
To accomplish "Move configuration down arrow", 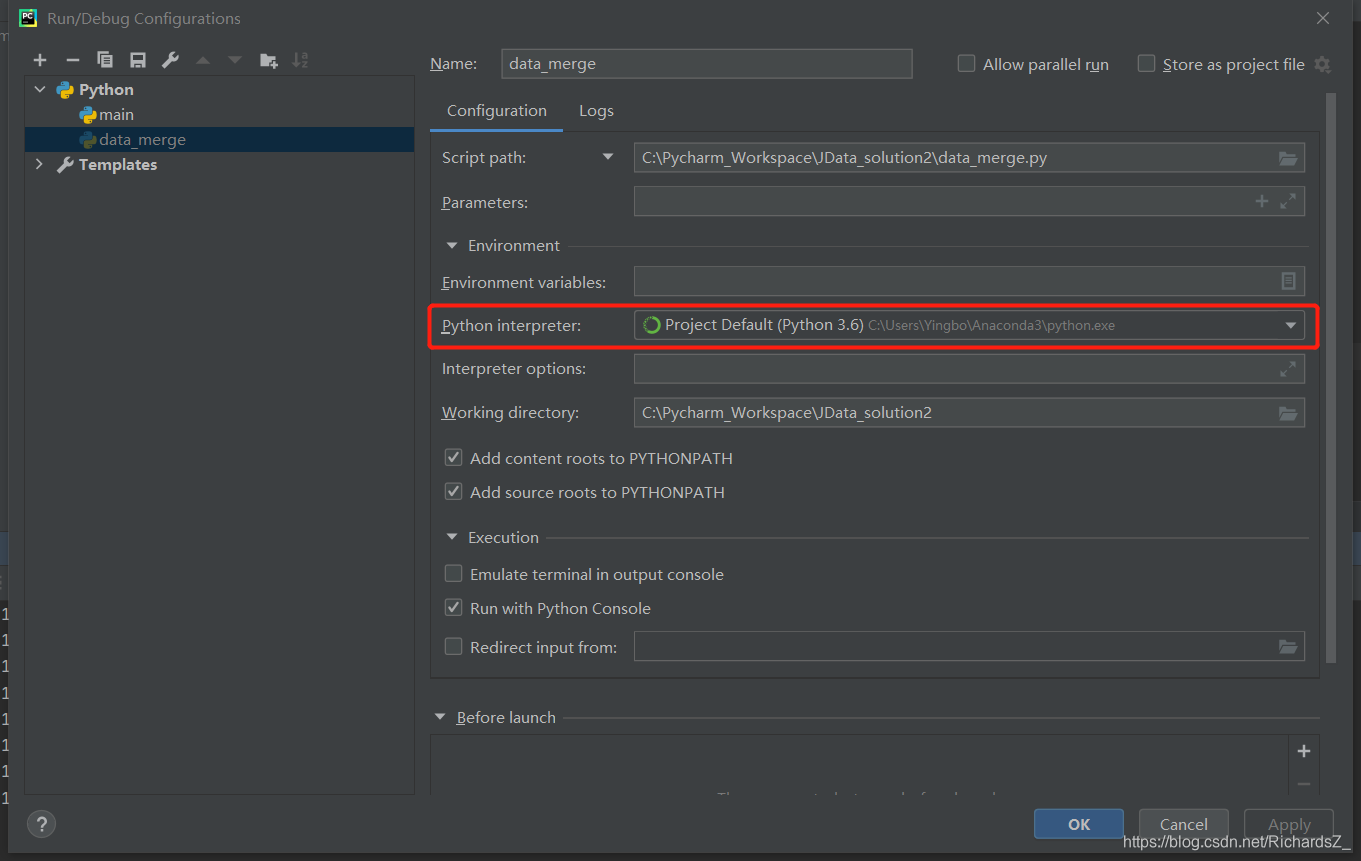I will (x=235, y=61).
